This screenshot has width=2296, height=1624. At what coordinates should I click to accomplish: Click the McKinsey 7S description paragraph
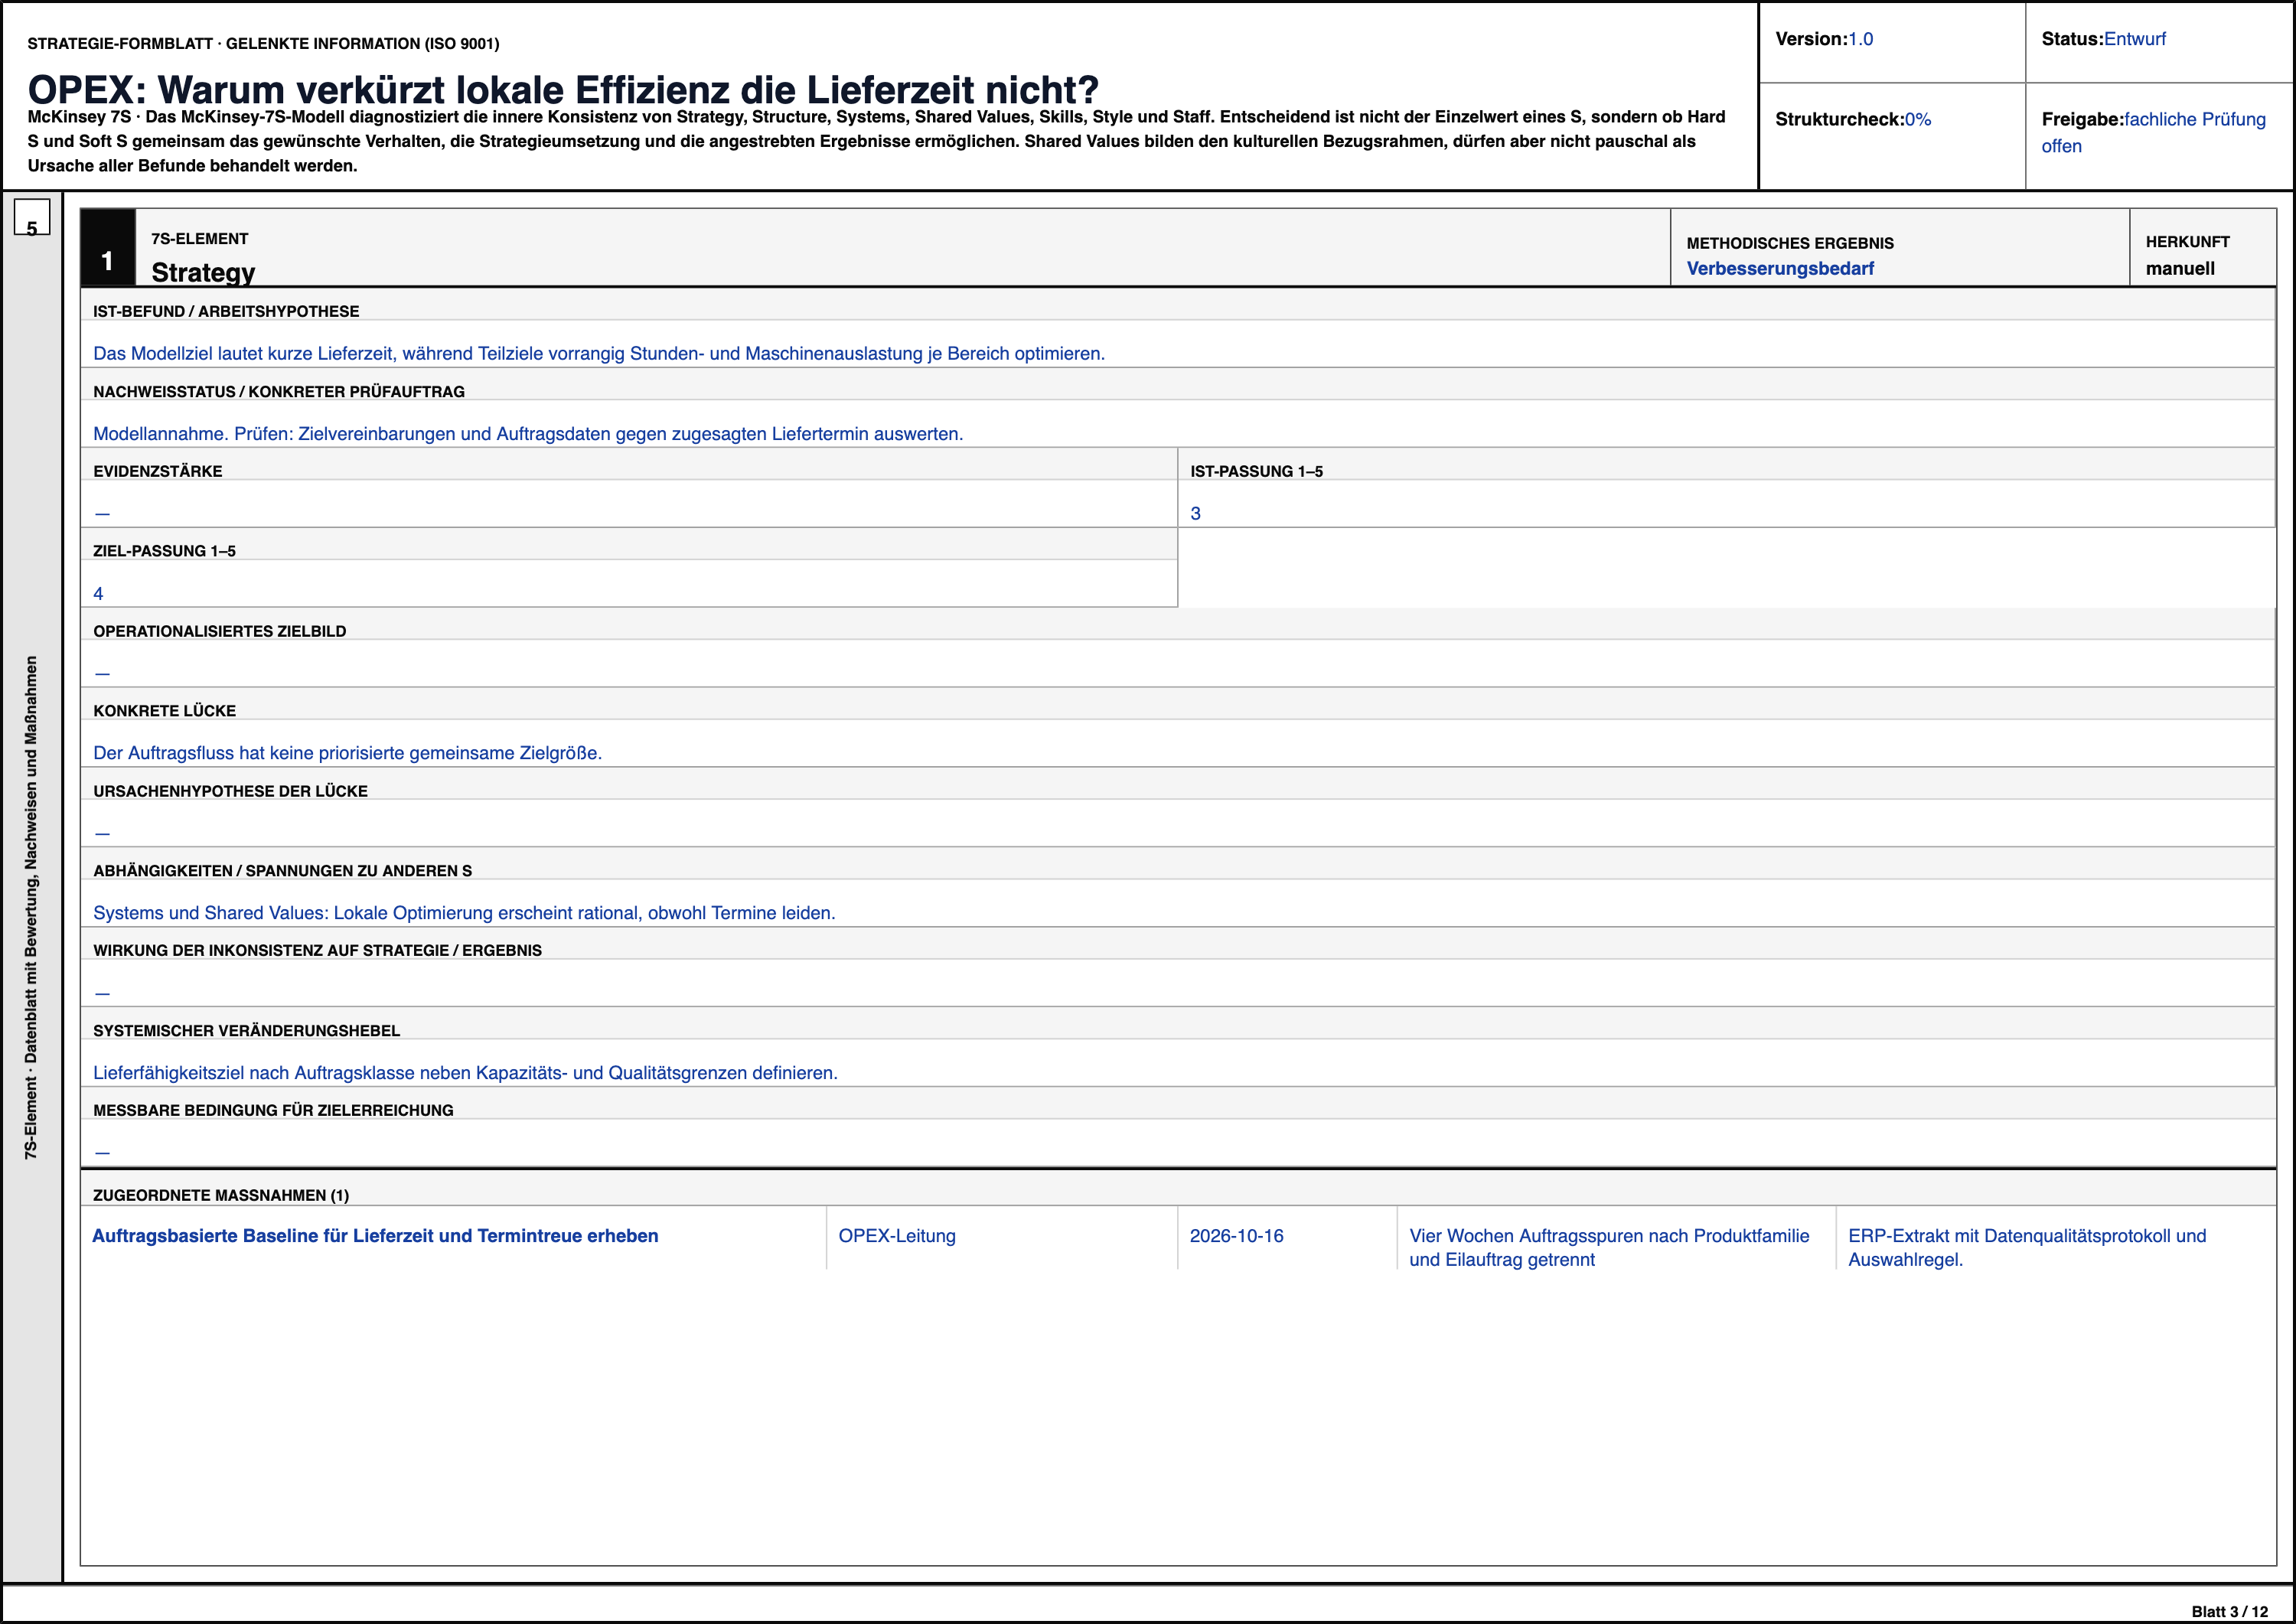[x=877, y=141]
